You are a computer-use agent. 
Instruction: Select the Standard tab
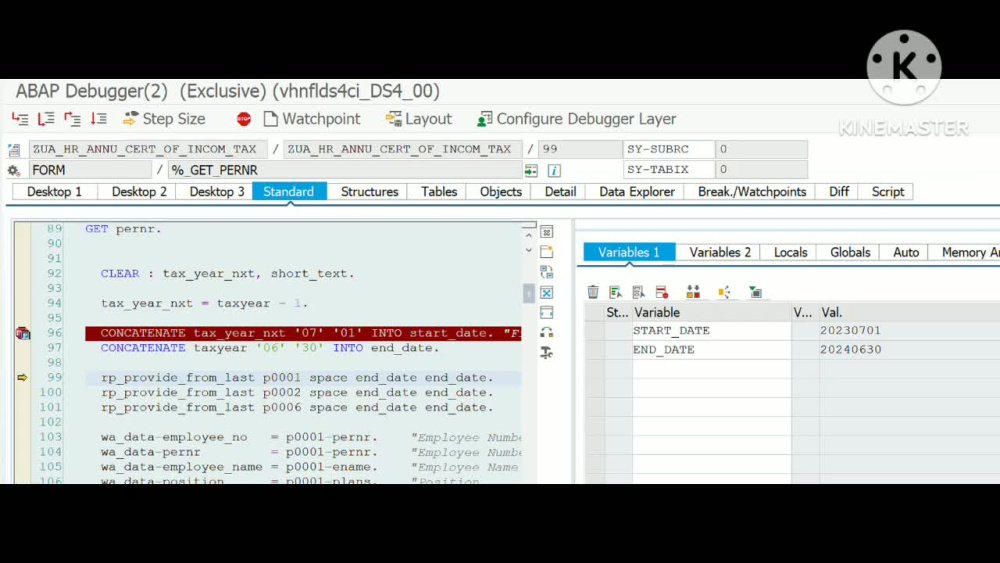click(x=289, y=191)
